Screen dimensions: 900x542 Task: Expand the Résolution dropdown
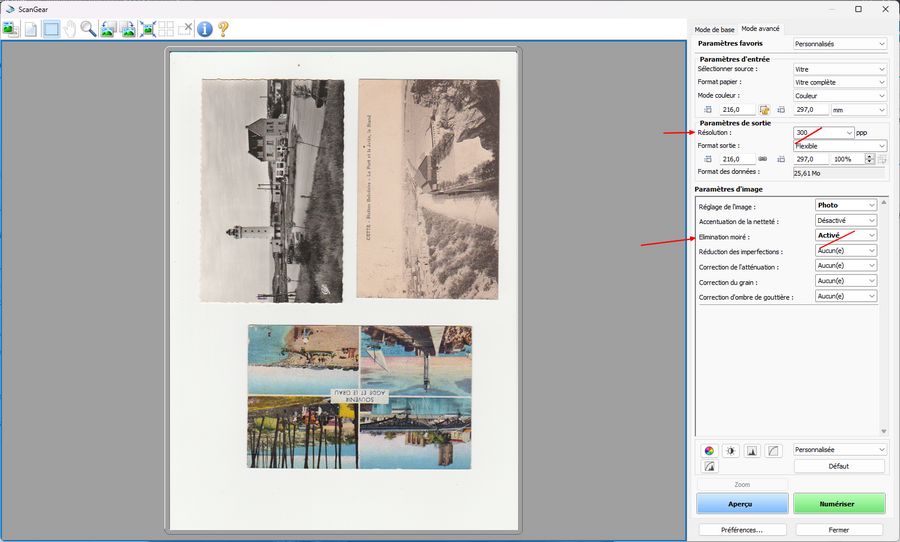click(x=849, y=133)
